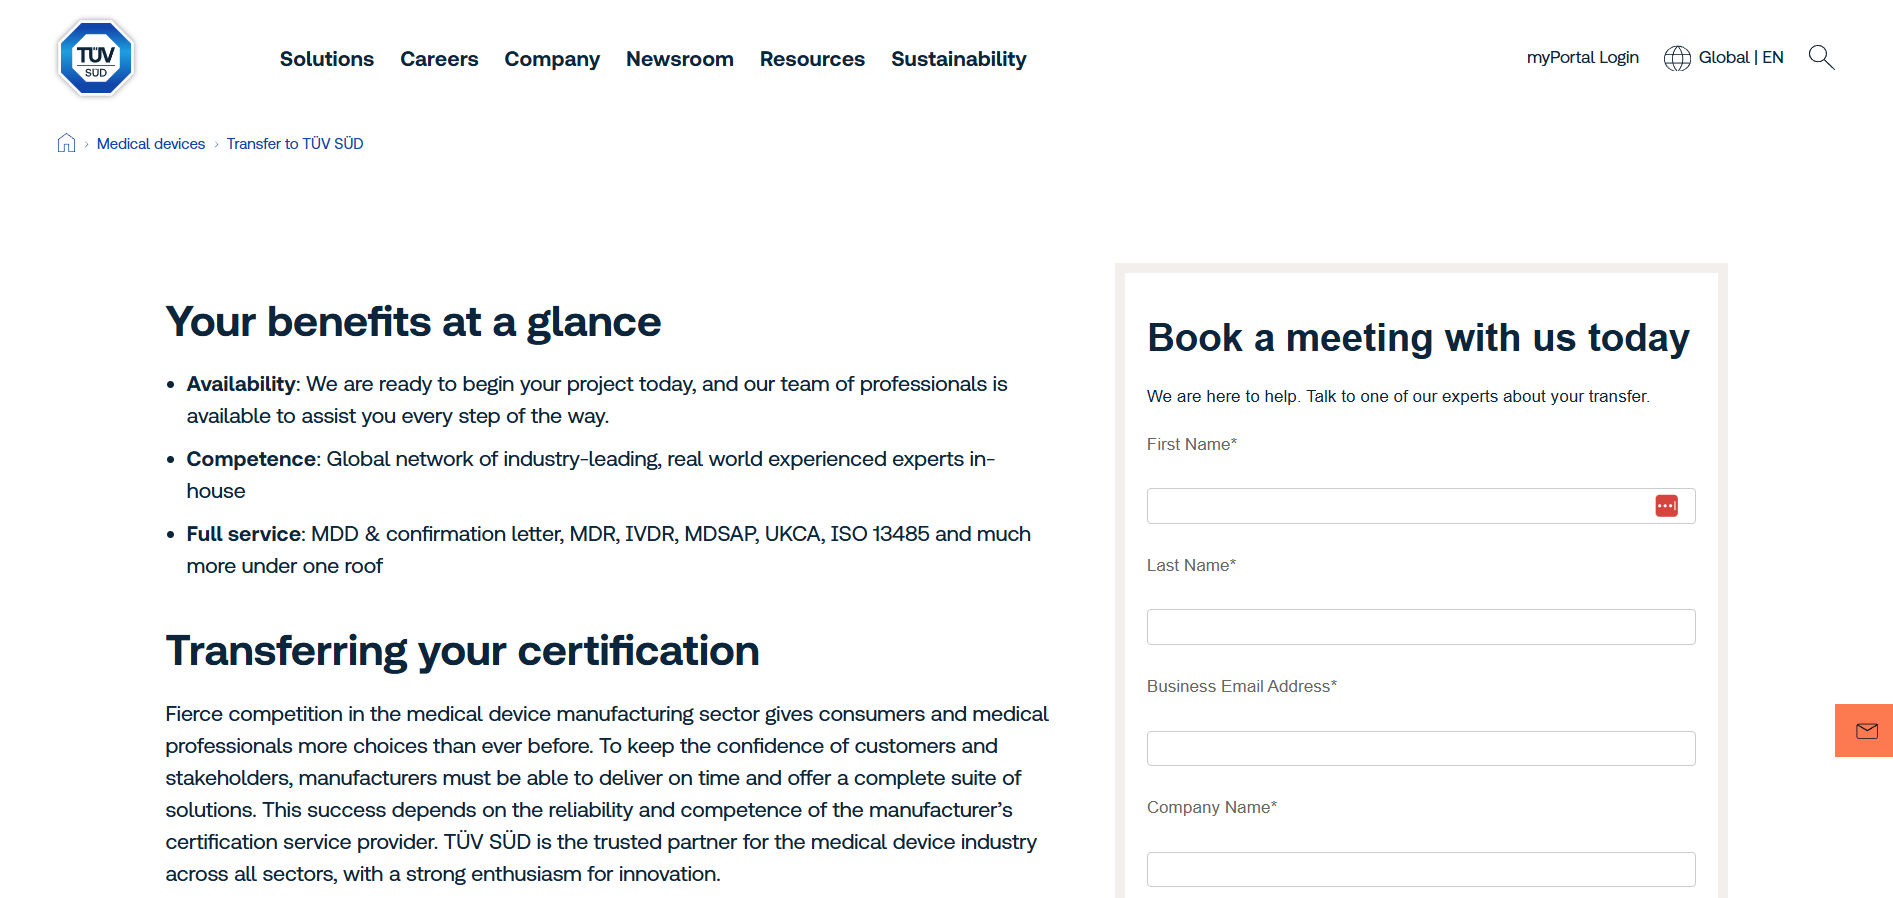Click into the Last Name field

tap(1420, 627)
